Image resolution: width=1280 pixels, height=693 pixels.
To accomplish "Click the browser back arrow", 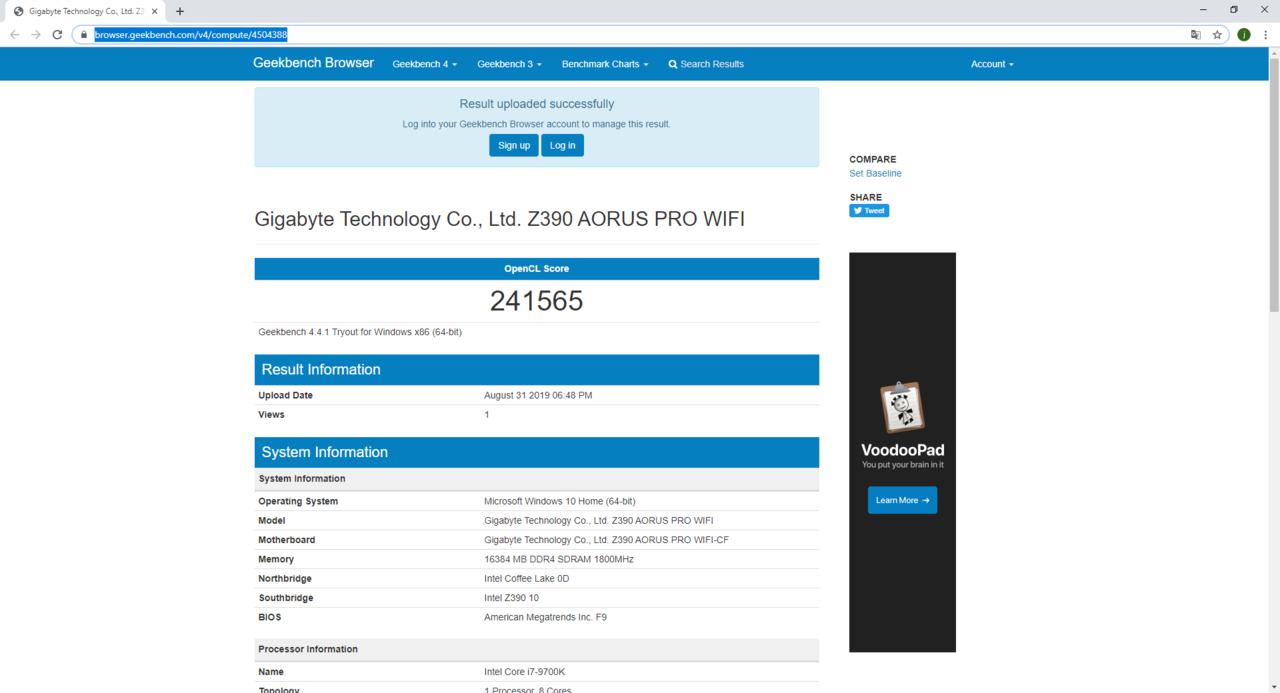I will (14, 34).
